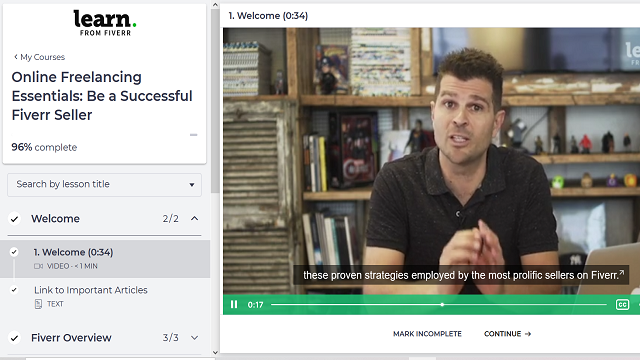Toggle the Fiverr Overview section checkmark
The width and height of the screenshot is (640, 360).
click(x=14, y=338)
